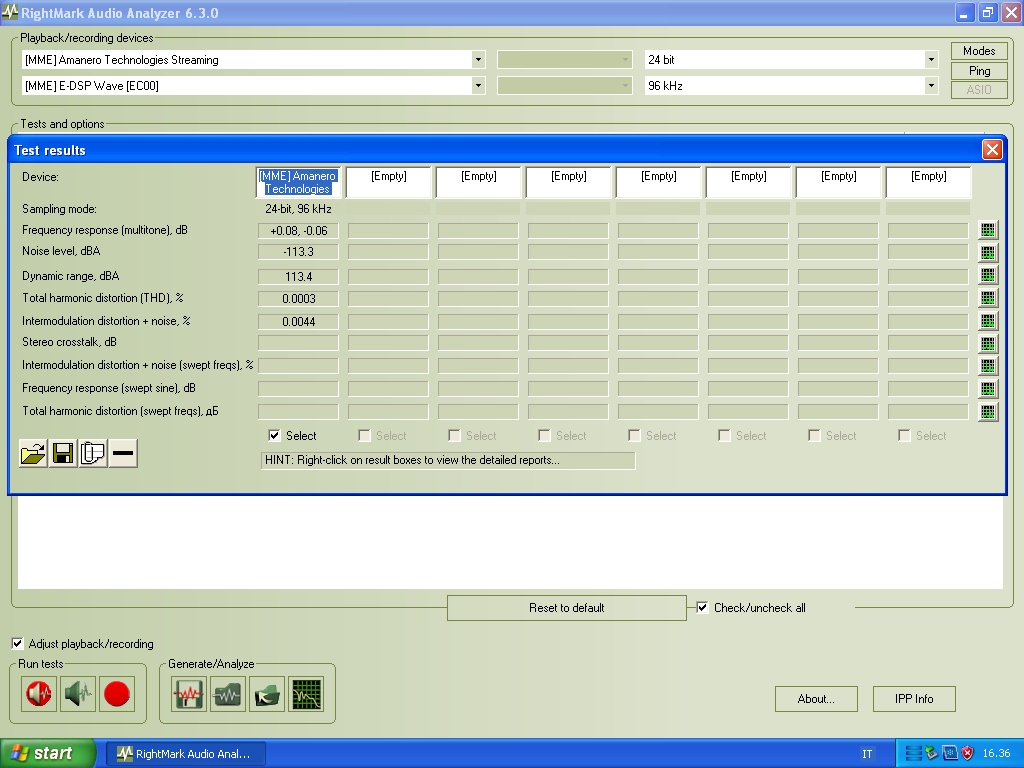Screen dimensions: 1024x768
Task: Run playback/recording test speaker icon
Action: tap(39, 694)
